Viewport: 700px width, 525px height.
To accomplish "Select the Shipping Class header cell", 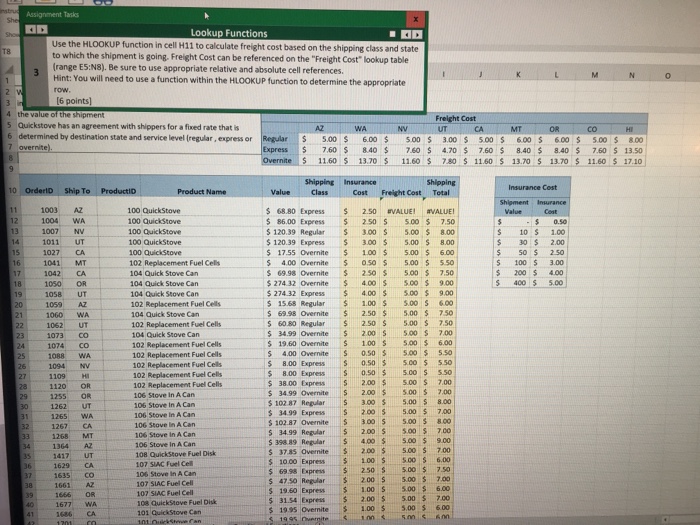I will (x=319, y=187).
